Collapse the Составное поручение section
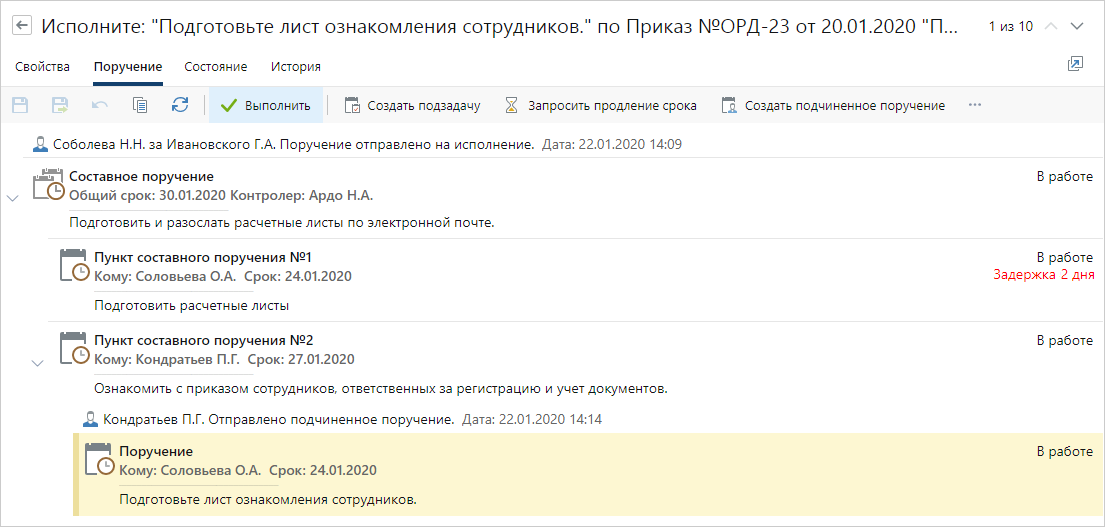Image resolution: width=1105 pixels, height=527 pixels. (12, 198)
